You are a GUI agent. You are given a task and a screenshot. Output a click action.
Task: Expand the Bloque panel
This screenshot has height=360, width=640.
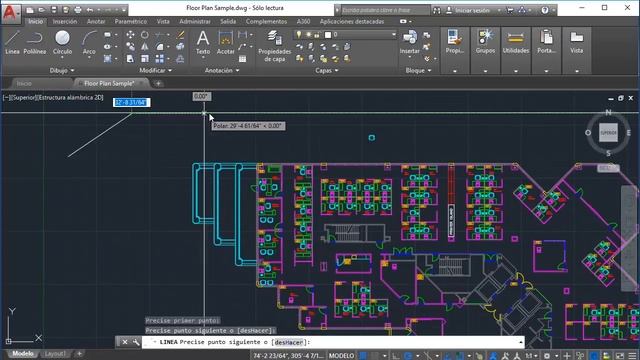[418, 70]
